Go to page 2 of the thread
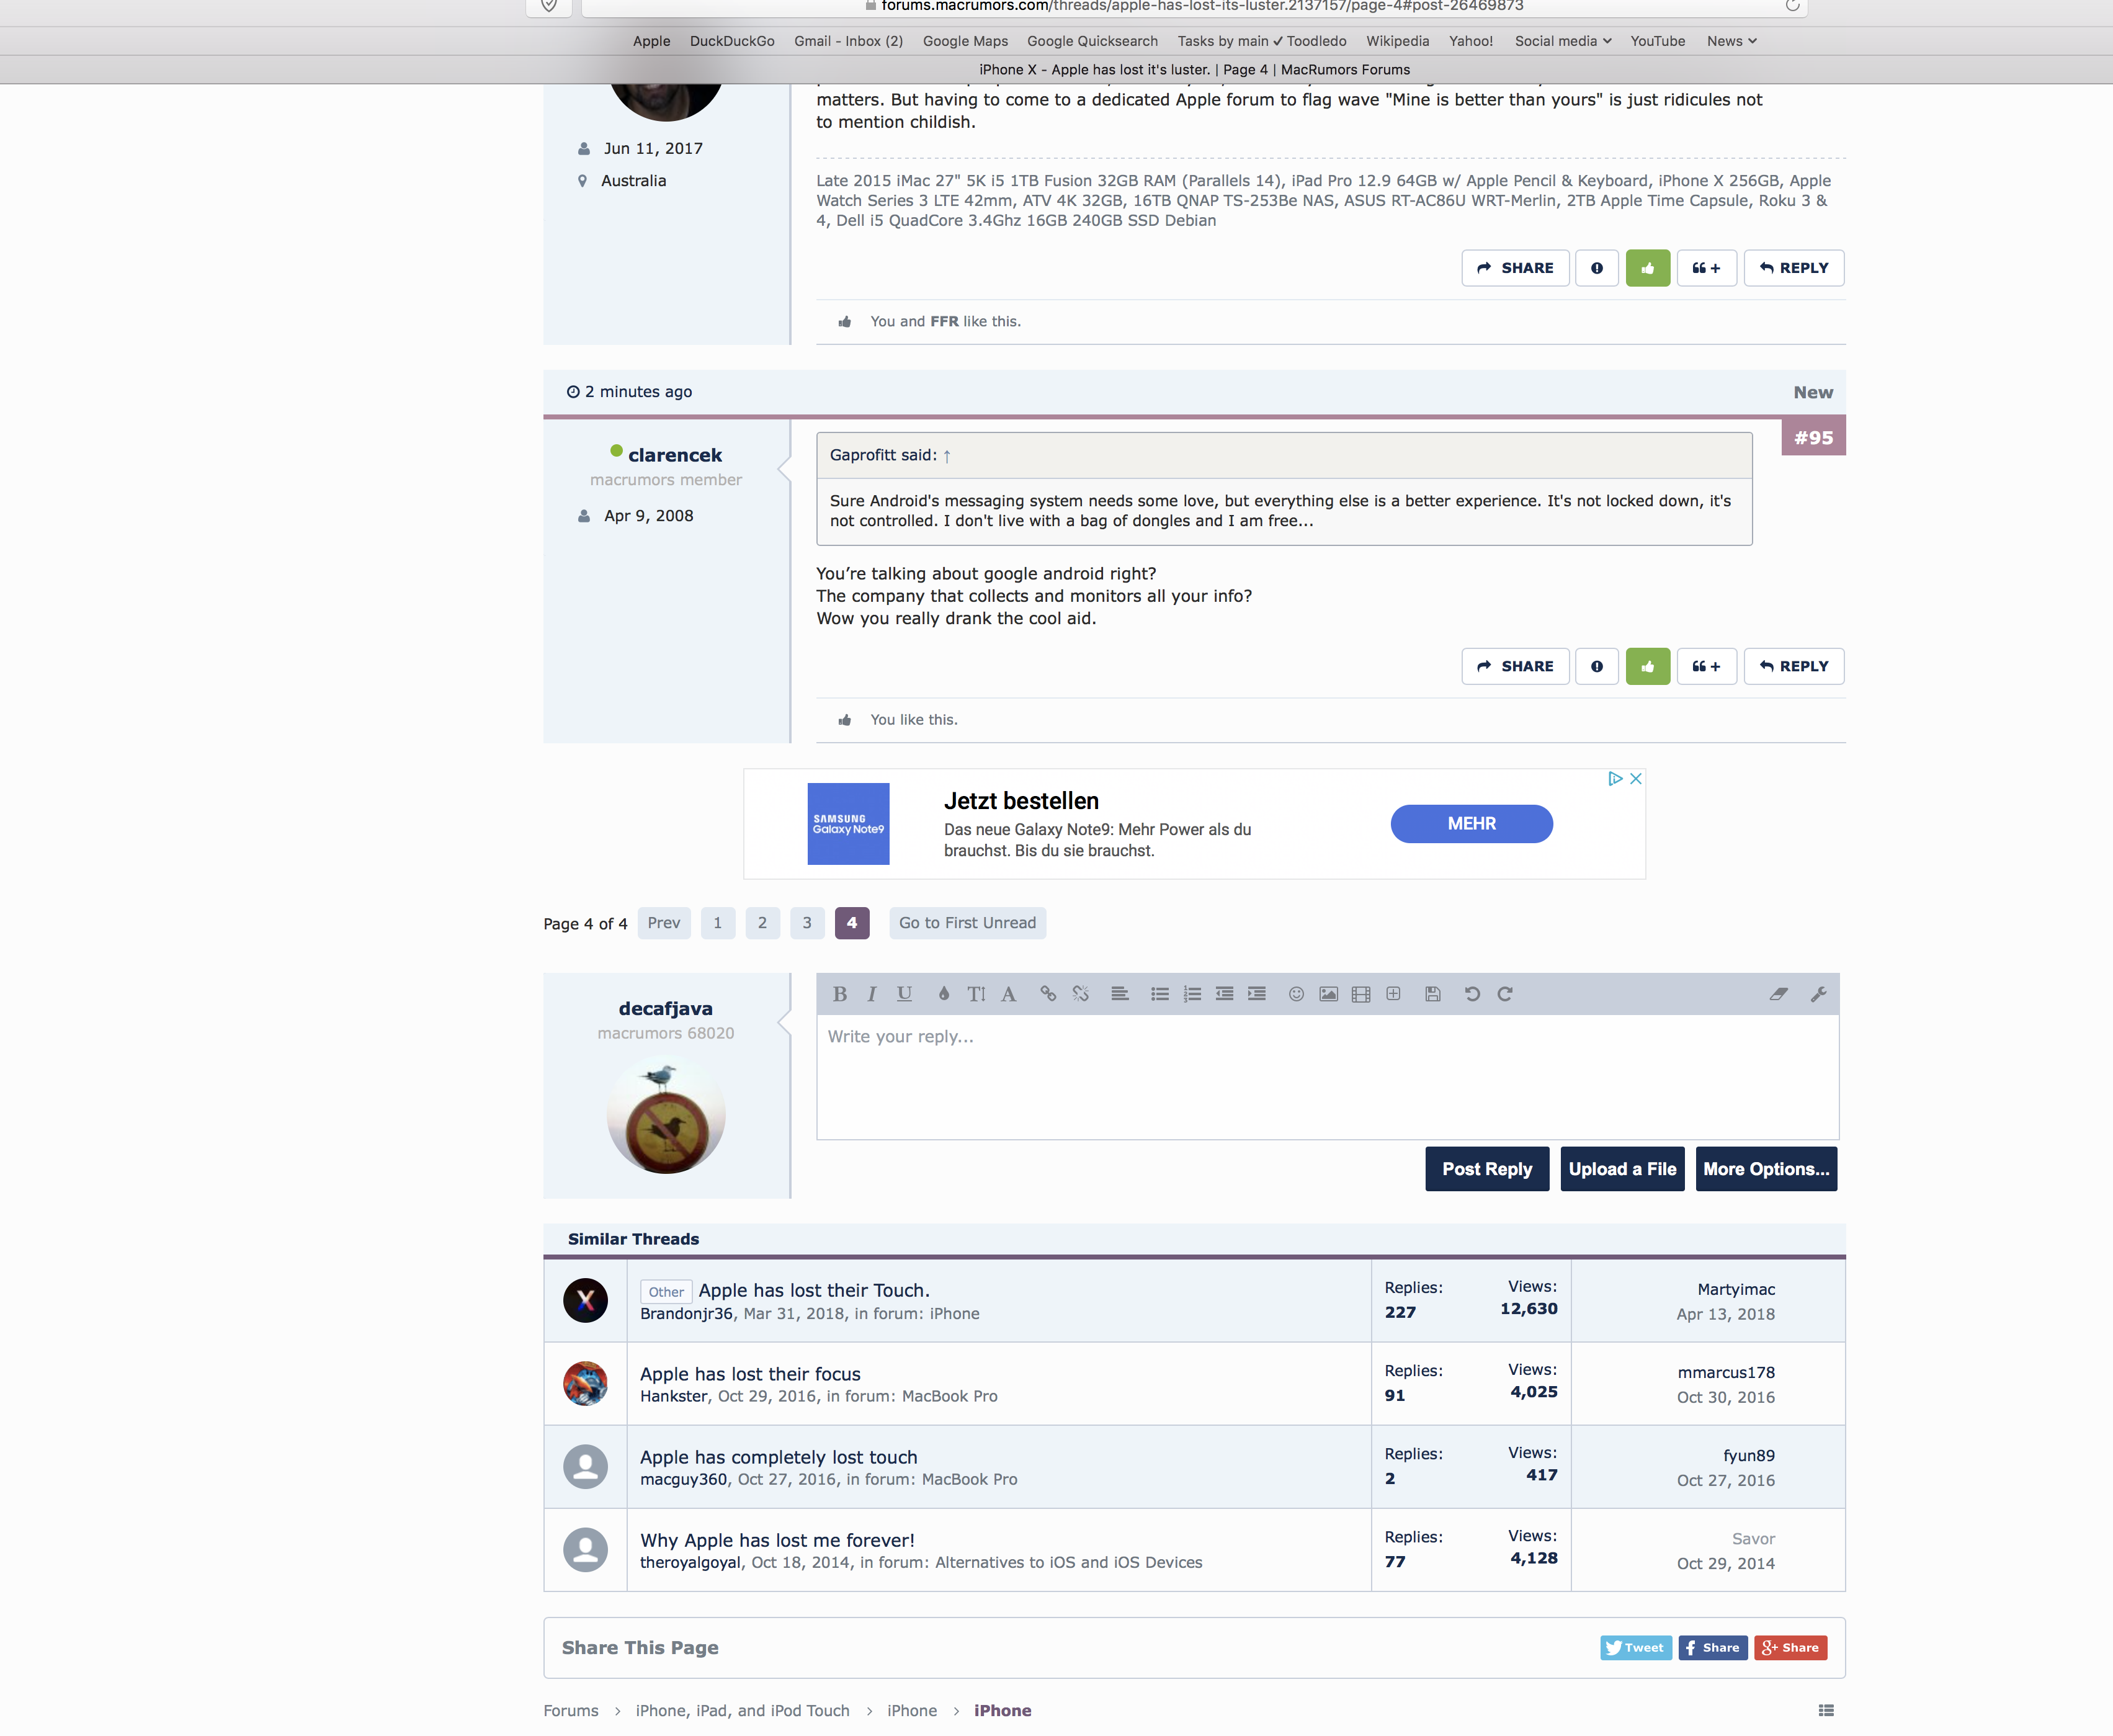 762,923
